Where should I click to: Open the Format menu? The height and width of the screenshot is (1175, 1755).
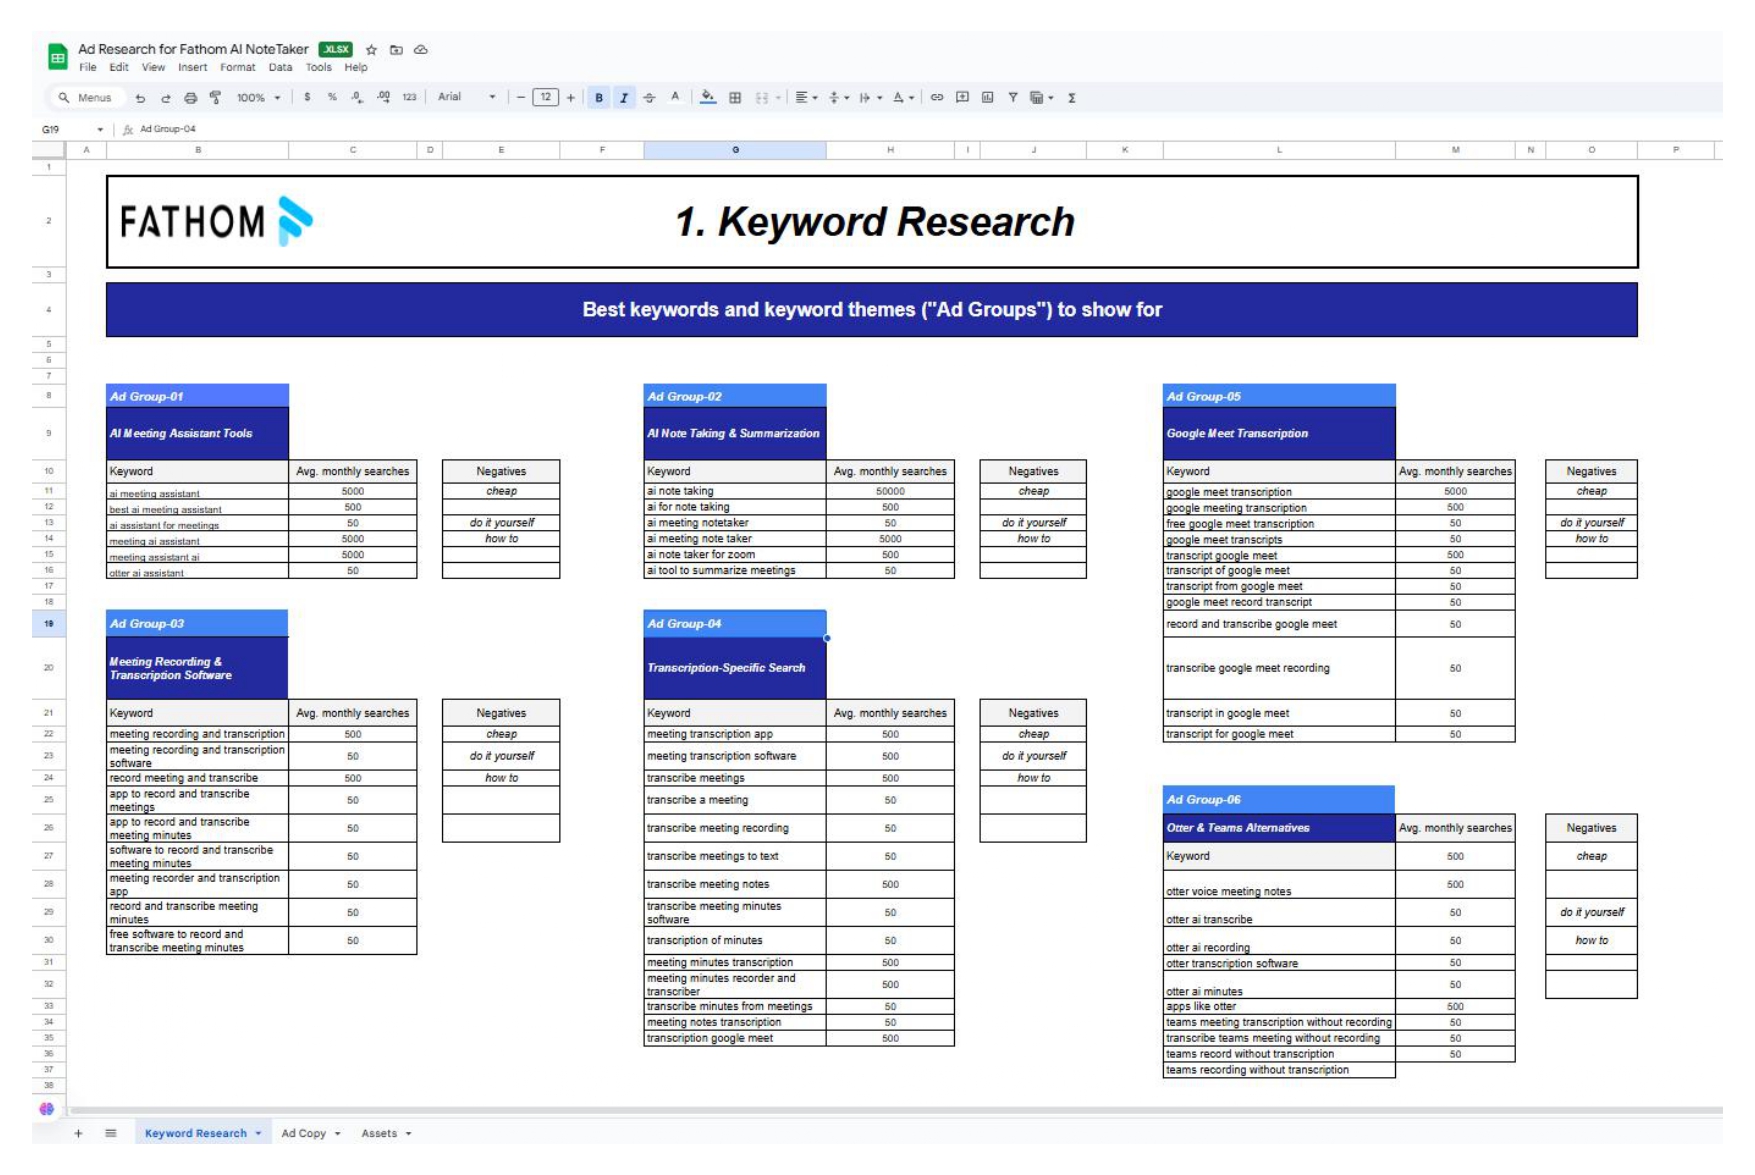click(x=237, y=68)
